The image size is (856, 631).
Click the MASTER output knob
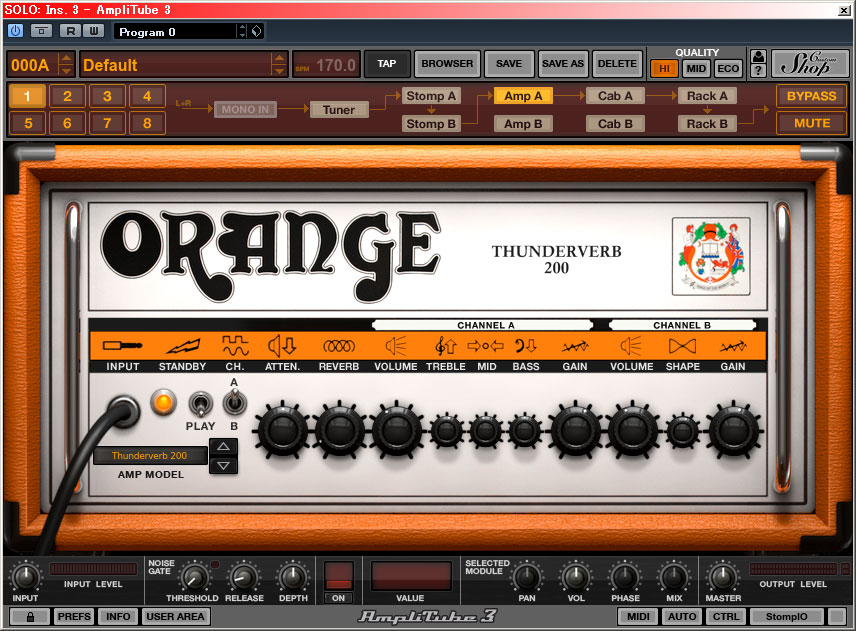(x=723, y=577)
